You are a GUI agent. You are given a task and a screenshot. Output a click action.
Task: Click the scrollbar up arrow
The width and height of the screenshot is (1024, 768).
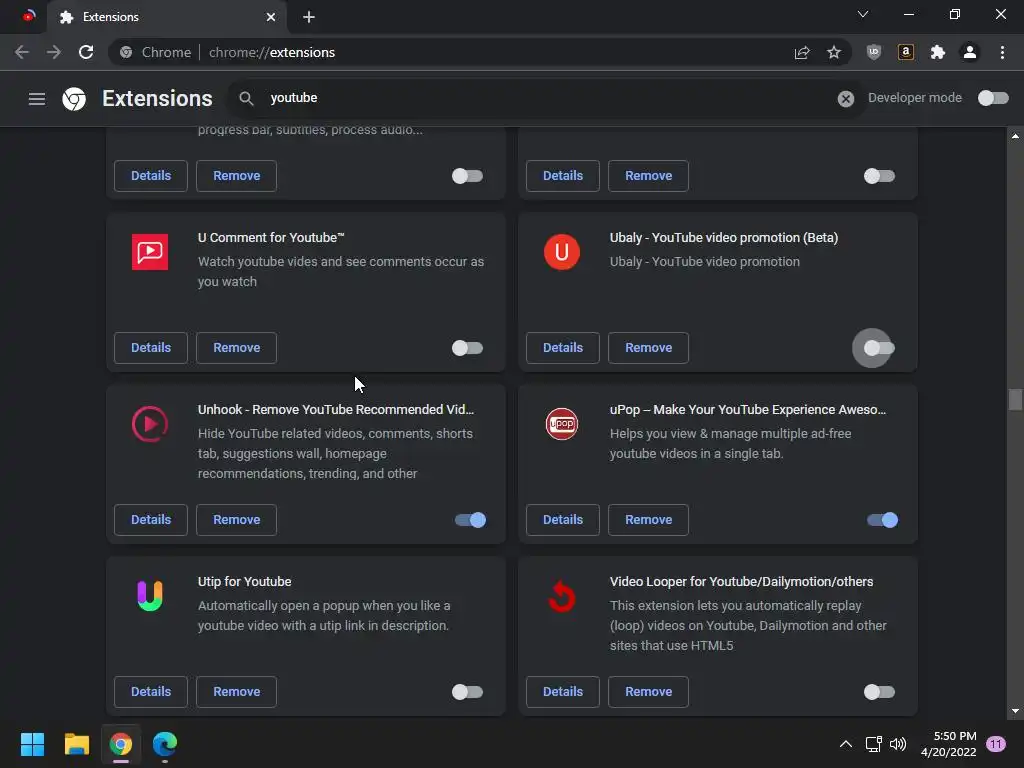(1015, 136)
